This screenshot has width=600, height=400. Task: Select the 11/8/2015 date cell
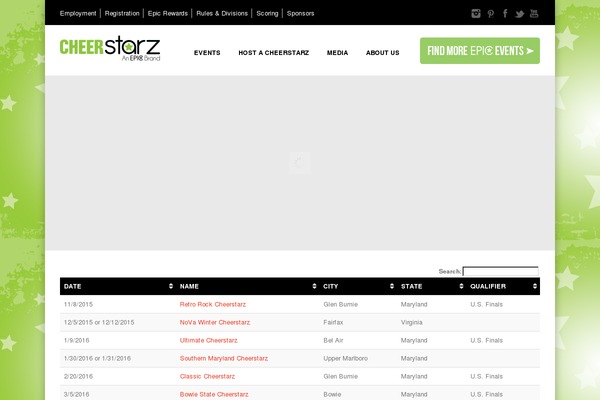pos(78,304)
